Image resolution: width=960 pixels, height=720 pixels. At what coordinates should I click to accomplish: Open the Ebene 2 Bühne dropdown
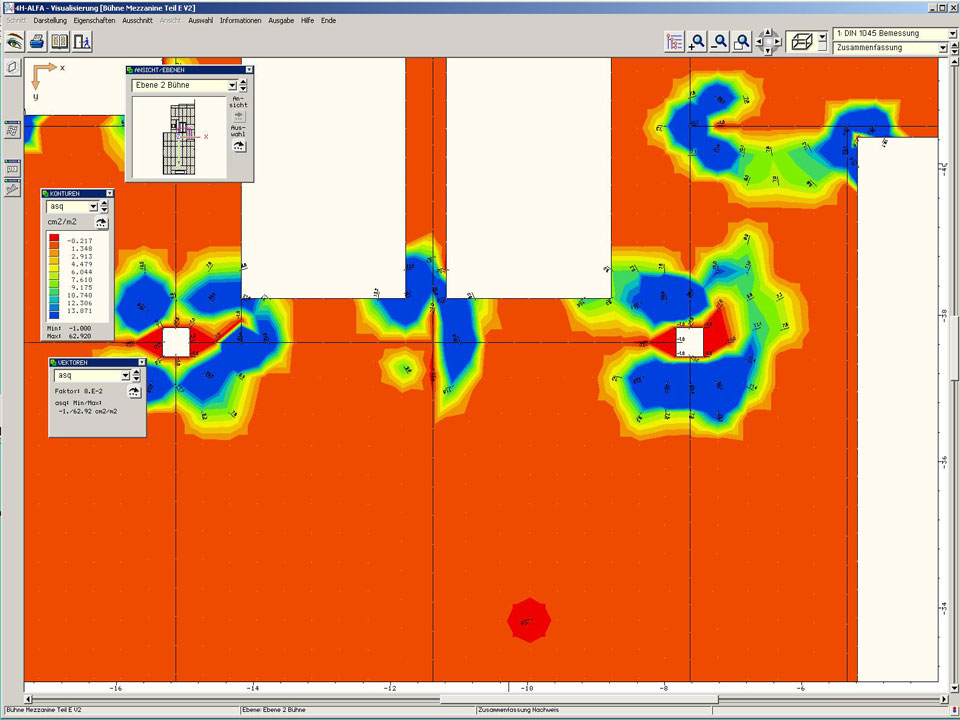tap(231, 86)
